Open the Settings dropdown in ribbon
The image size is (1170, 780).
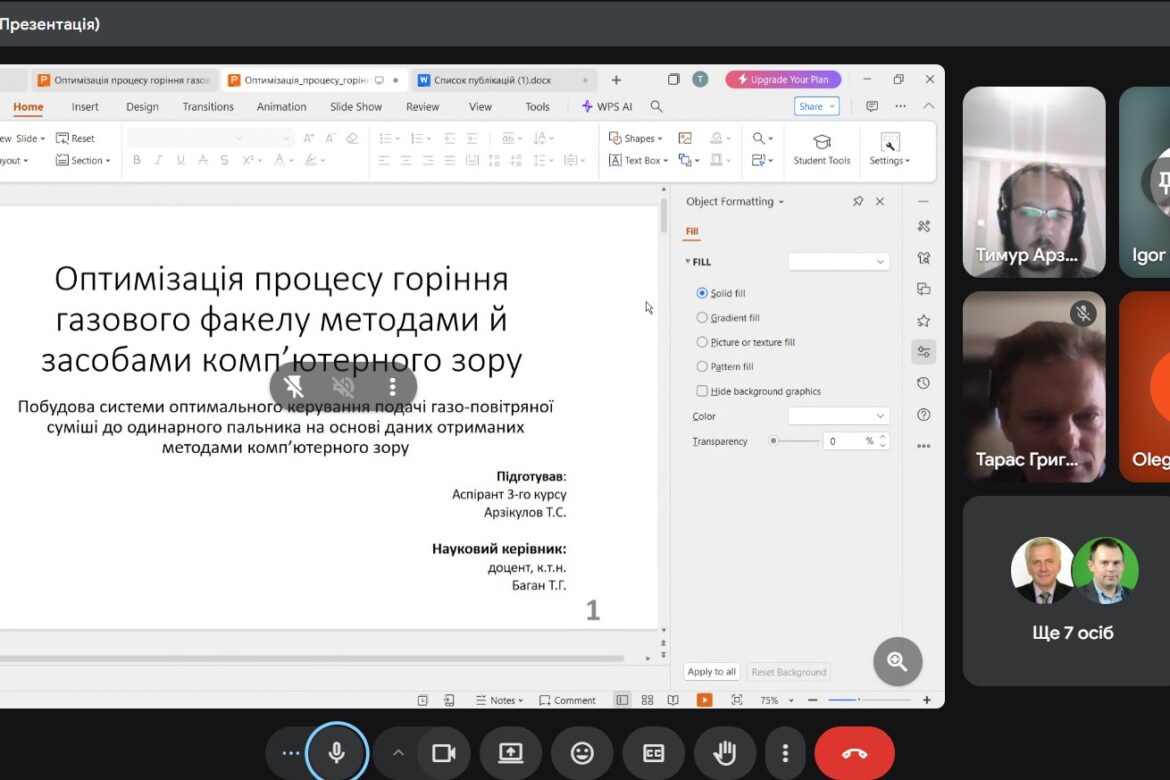[x=889, y=160]
